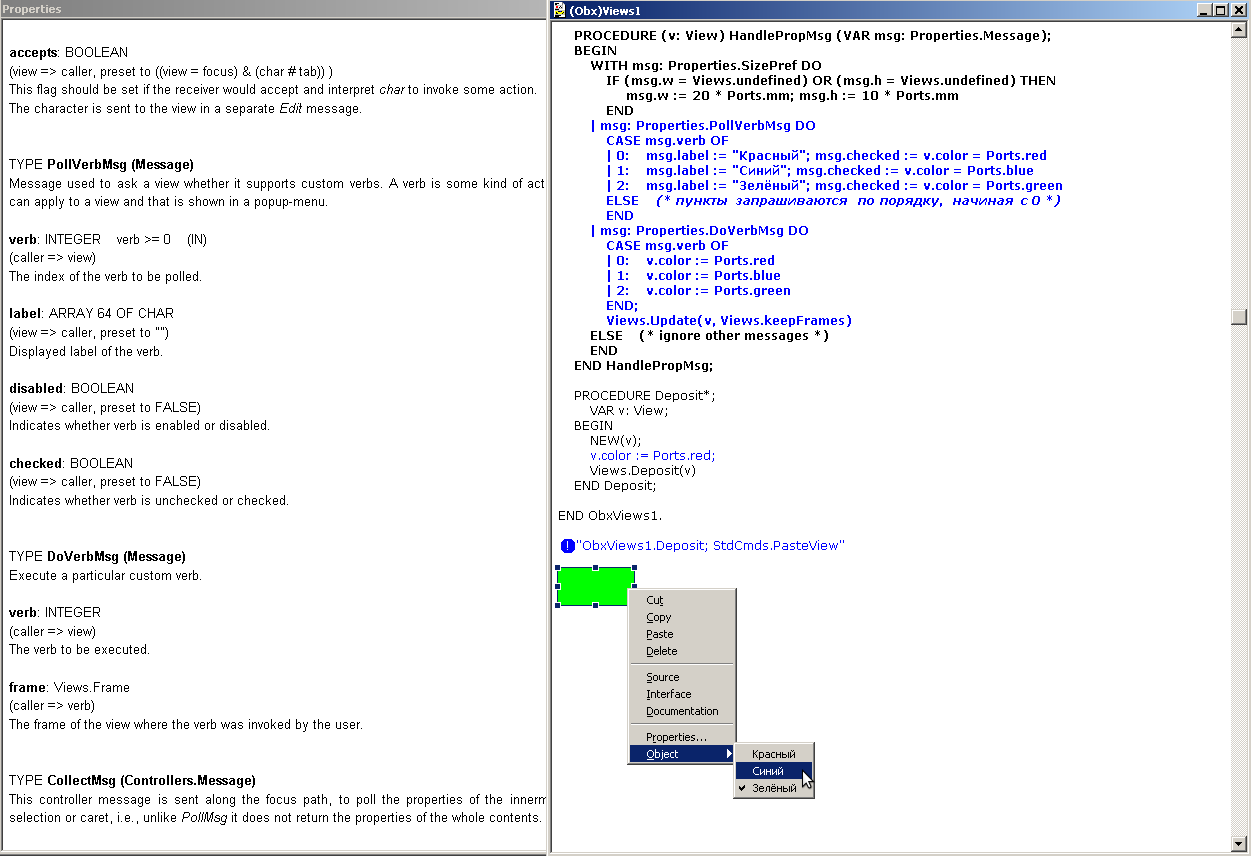Image resolution: width=1251 pixels, height=856 pixels.
Task: Pick Красный color option in submenu
Action: (773, 754)
